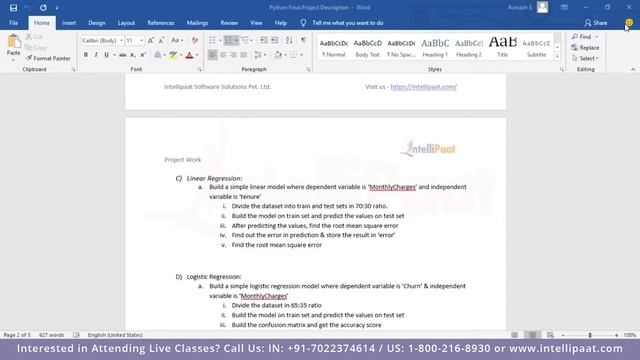This screenshot has height=360, width=640.
Task: Open the Find dropdown arrow
Action: coord(597,37)
